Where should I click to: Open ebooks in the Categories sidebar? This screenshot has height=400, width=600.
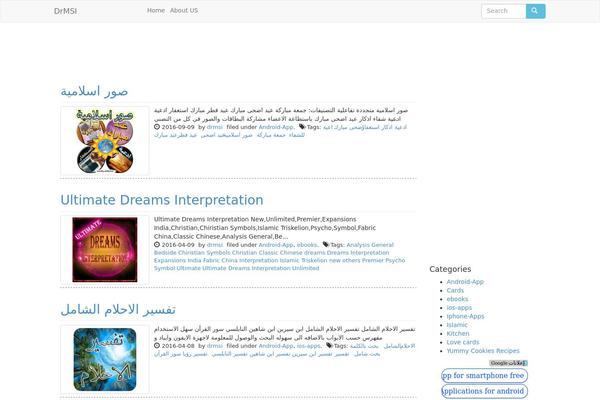[457, 299]
